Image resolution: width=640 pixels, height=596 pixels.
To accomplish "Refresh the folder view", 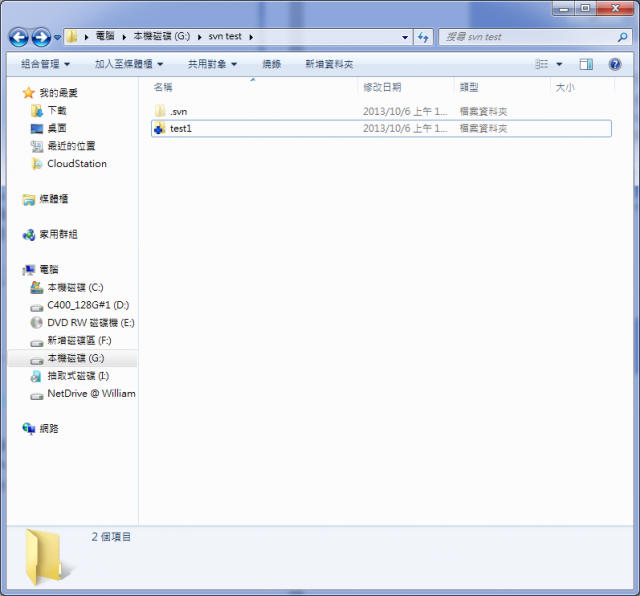I will coord(423,37).
